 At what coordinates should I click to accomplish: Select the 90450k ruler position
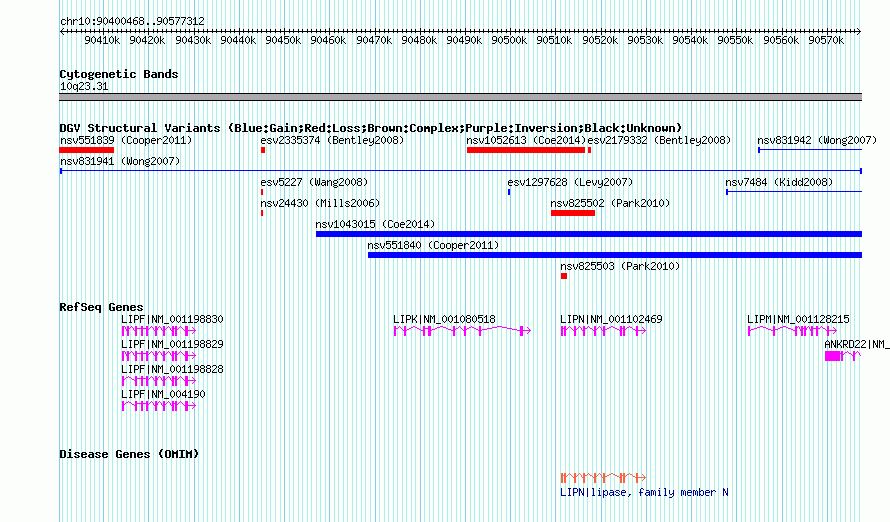point(283,40)
